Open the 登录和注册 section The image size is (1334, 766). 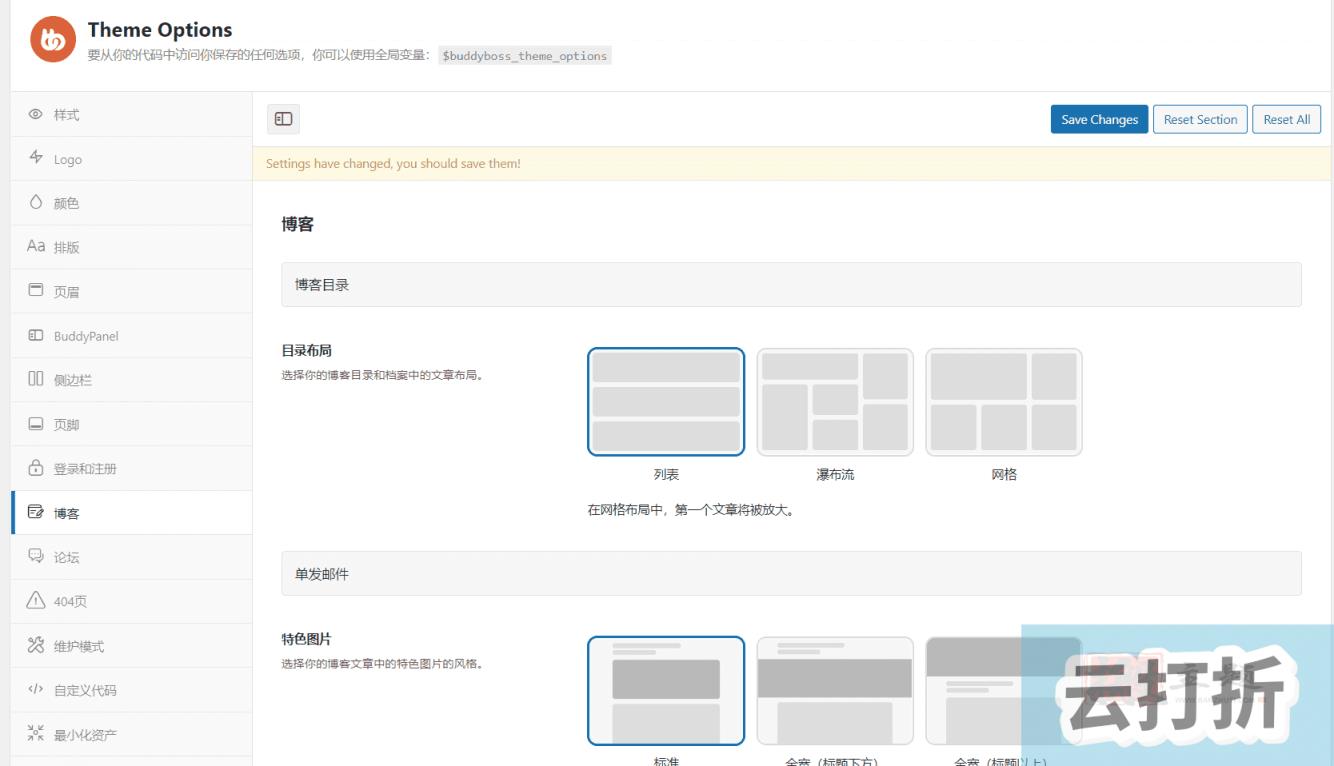pyautogui.click(x=131, y=468)
